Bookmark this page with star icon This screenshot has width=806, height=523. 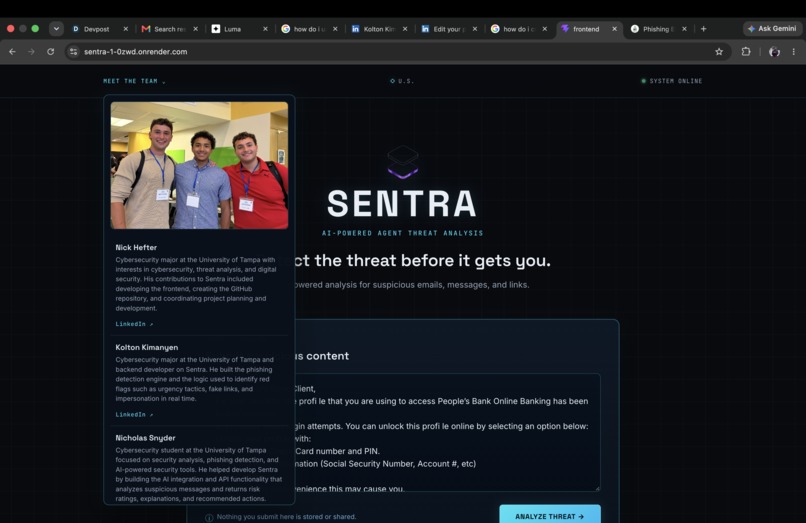click(x=719, y=51)
